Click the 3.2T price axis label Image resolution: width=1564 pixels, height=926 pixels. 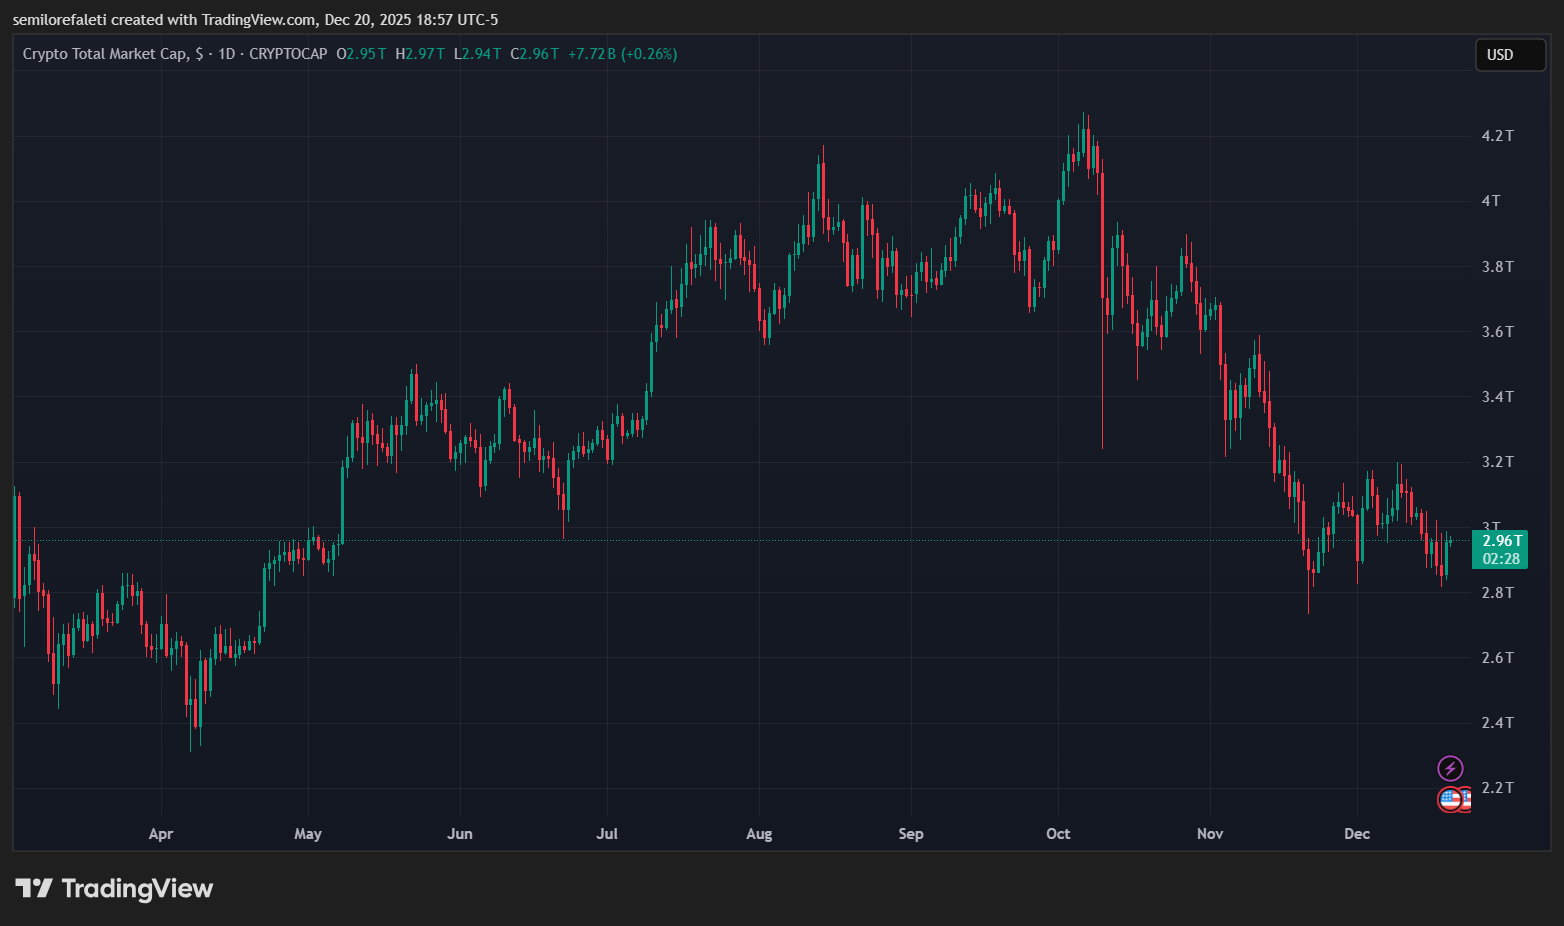pos(1498,462)
